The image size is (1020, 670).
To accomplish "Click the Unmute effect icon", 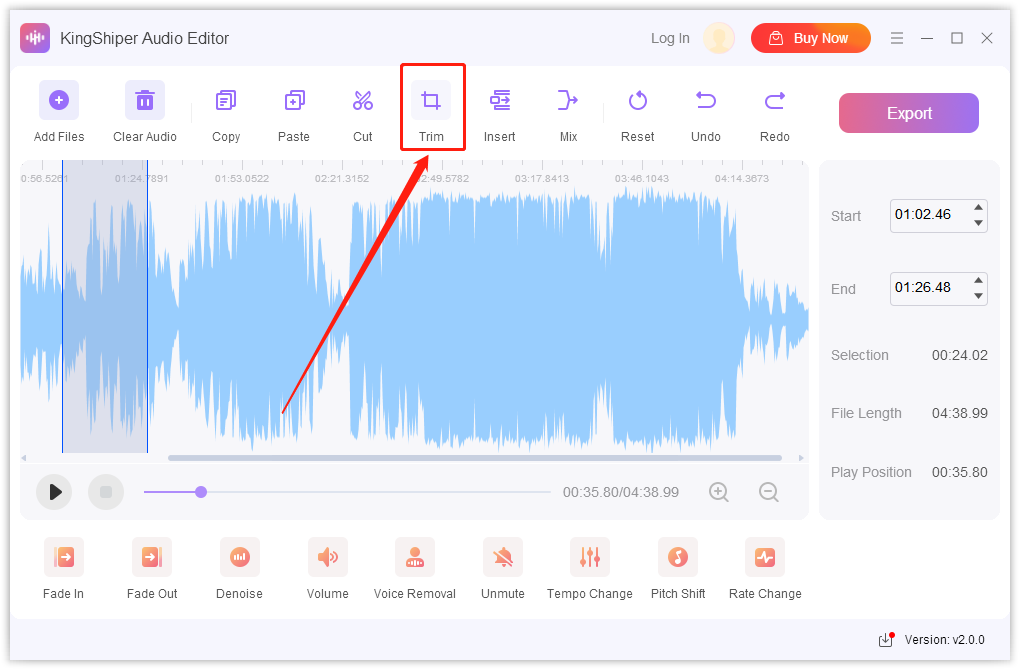I will pos(503,557).
